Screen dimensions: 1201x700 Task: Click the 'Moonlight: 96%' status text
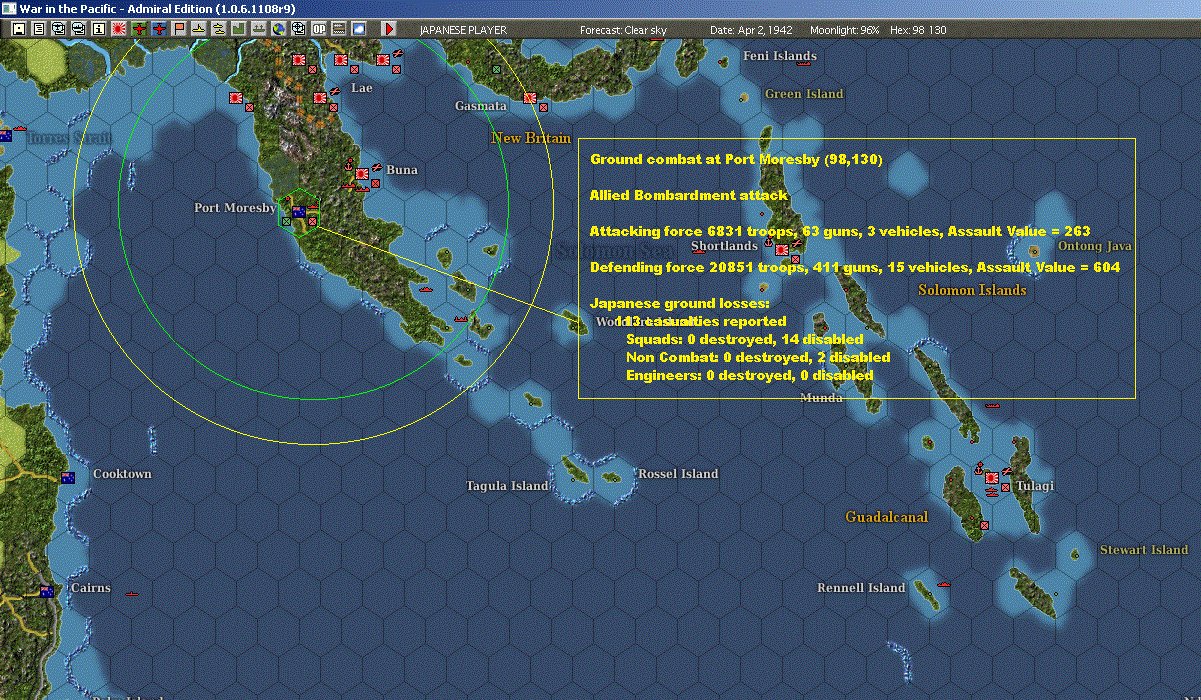[845, 30]
